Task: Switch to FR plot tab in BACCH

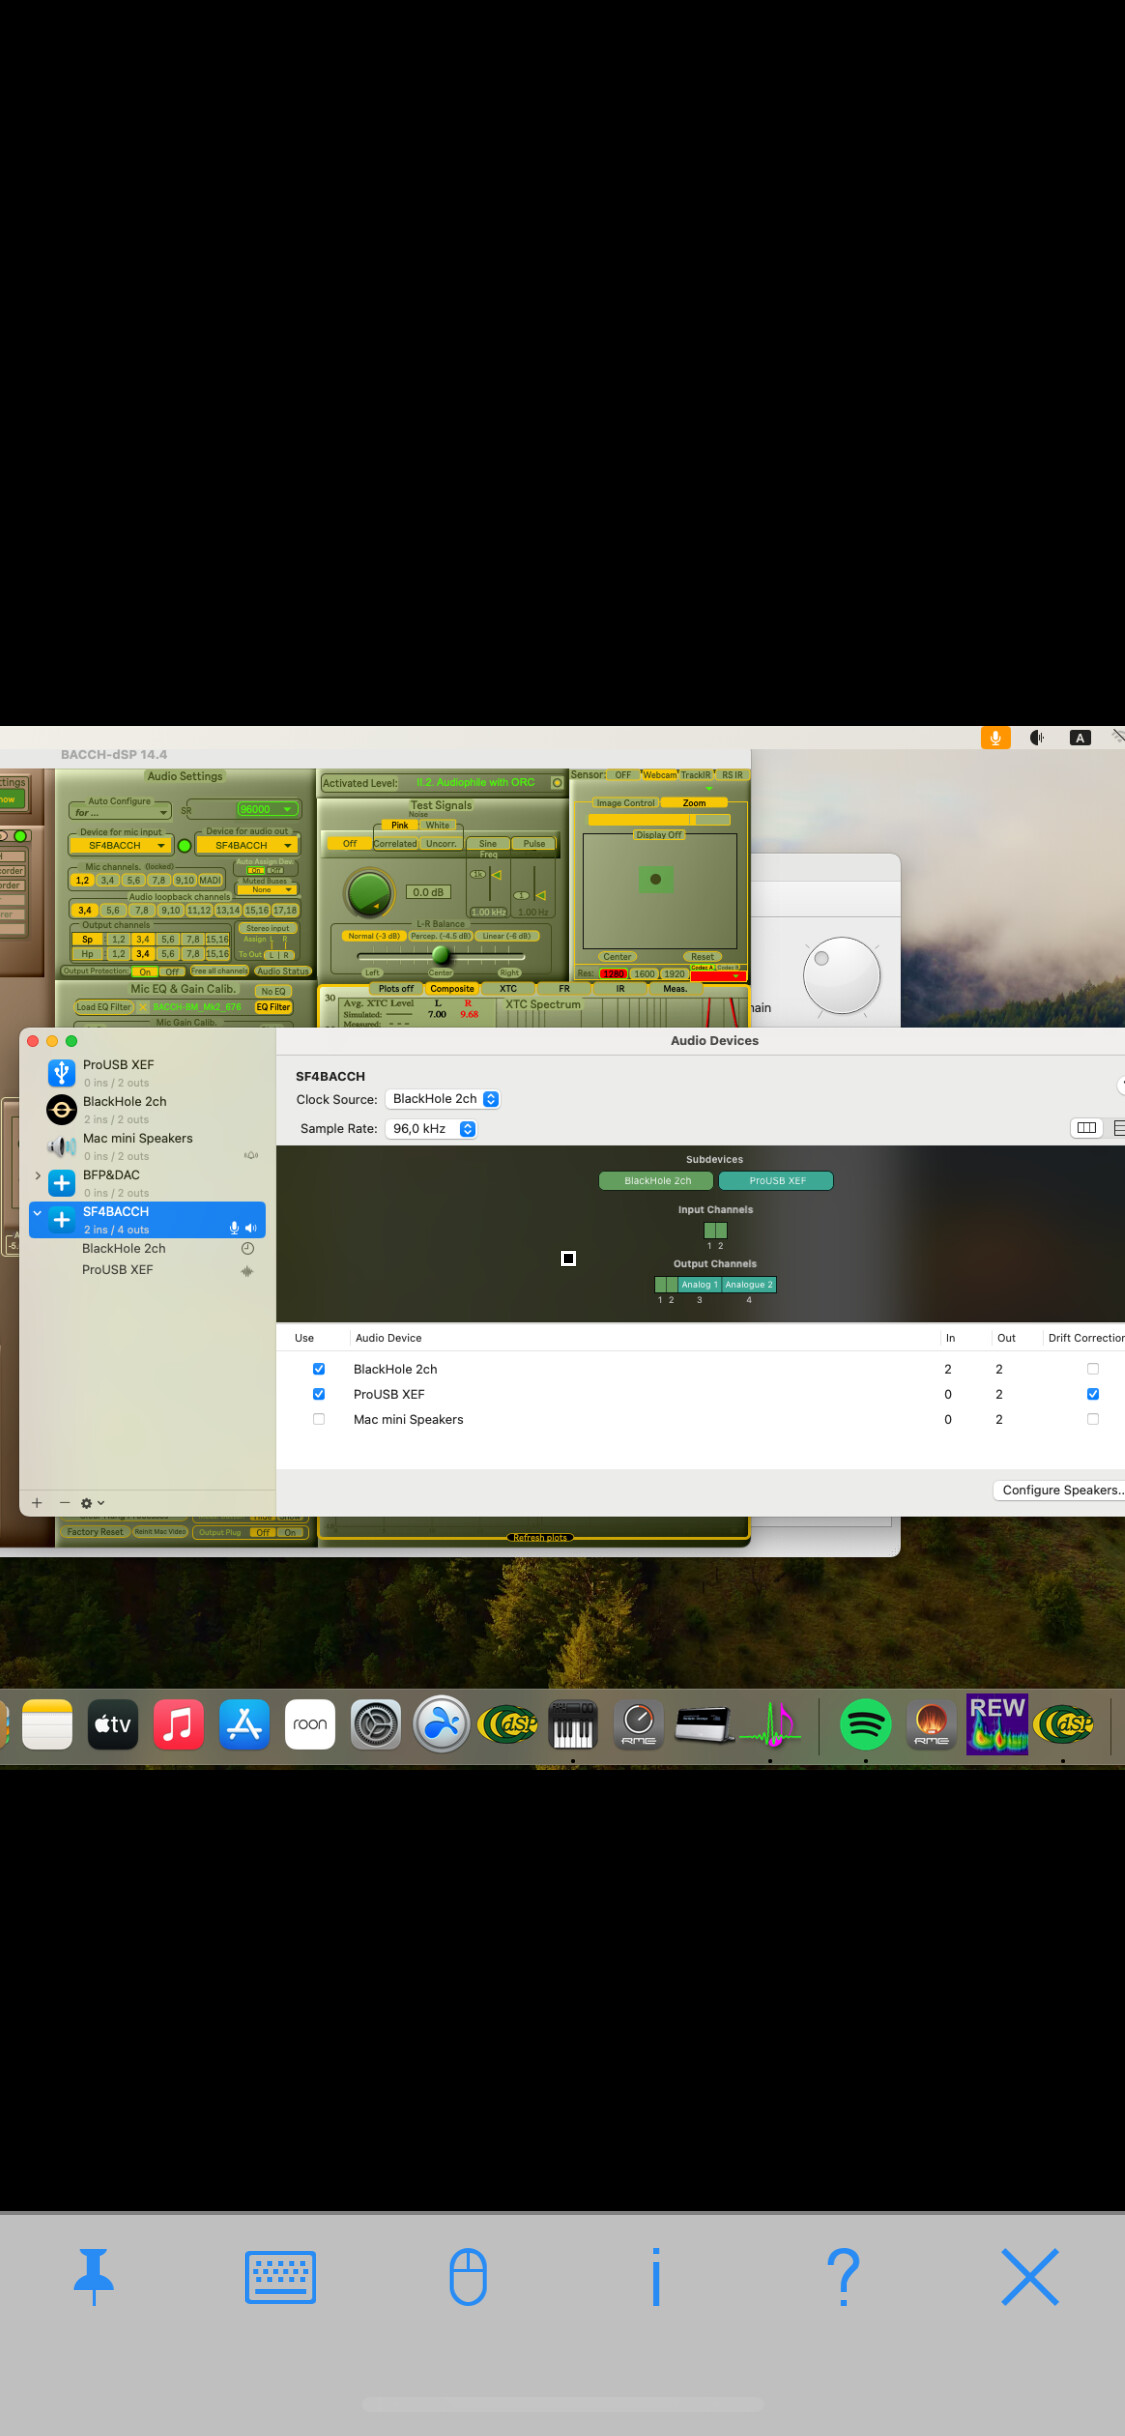Action: click(x=564, y=989)
